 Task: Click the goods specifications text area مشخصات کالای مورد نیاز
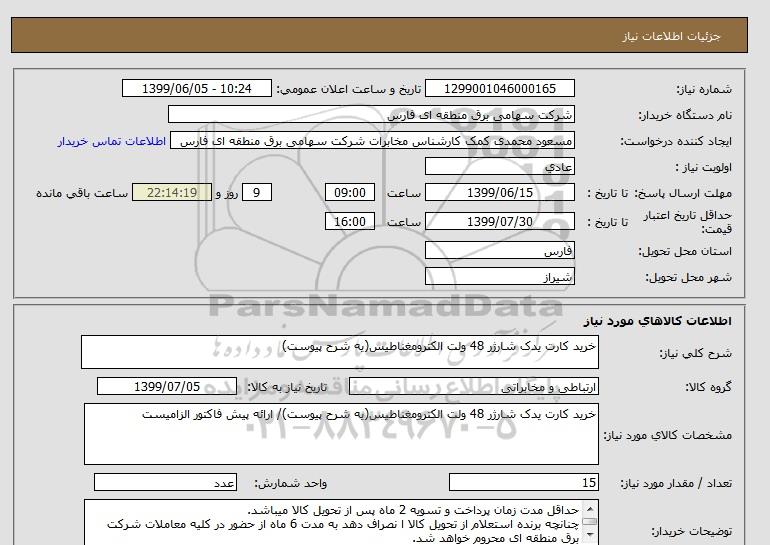[341, 434]
